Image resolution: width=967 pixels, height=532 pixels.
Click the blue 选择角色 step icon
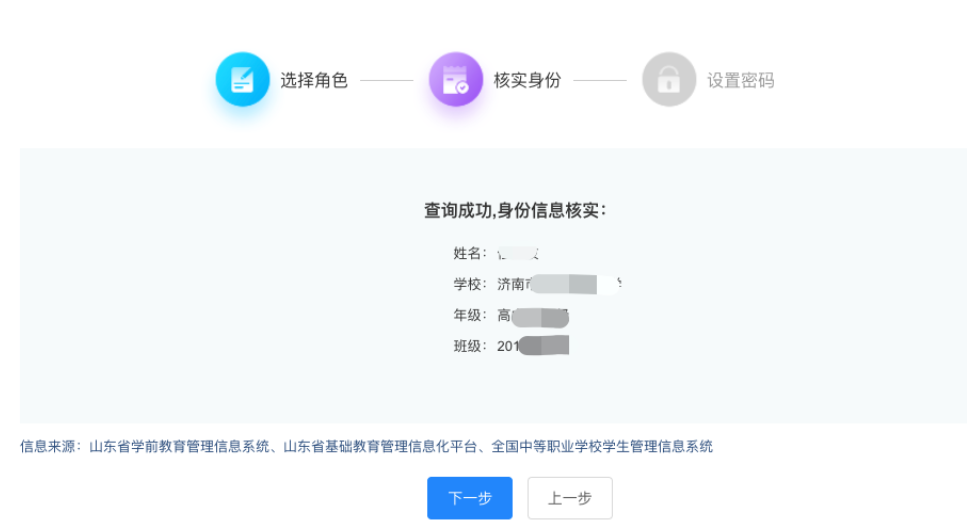242,79
